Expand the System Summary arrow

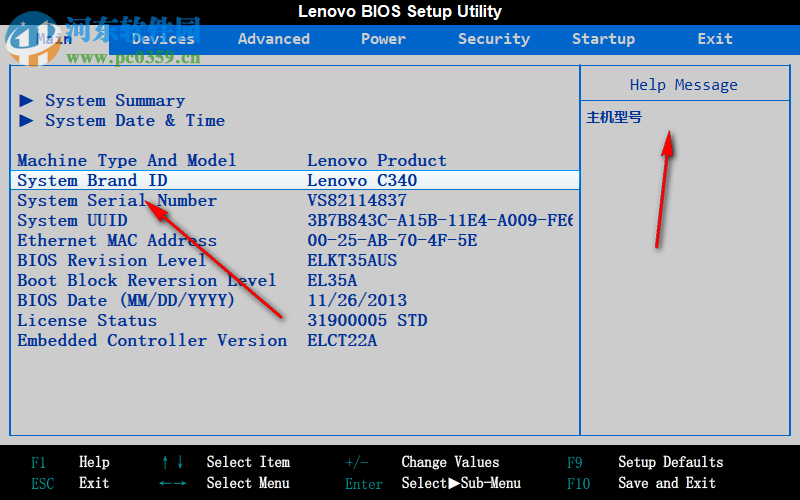click(x=27, y=101)
